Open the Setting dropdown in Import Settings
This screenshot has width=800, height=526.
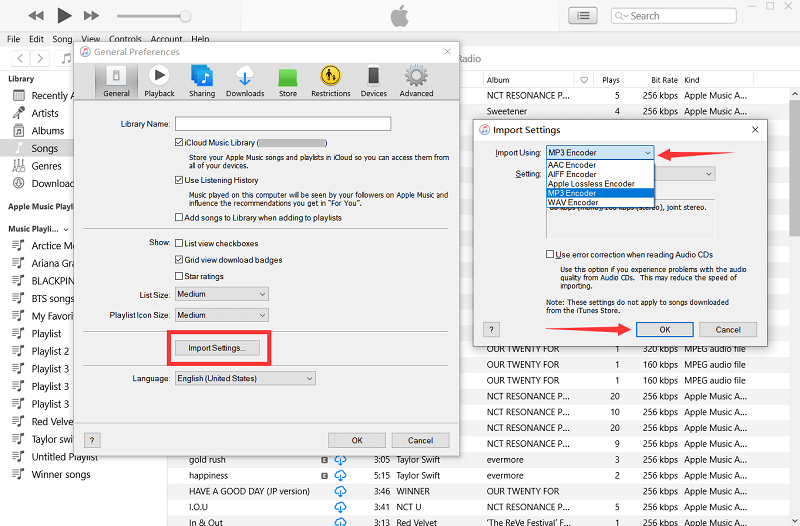coord(685,174)
